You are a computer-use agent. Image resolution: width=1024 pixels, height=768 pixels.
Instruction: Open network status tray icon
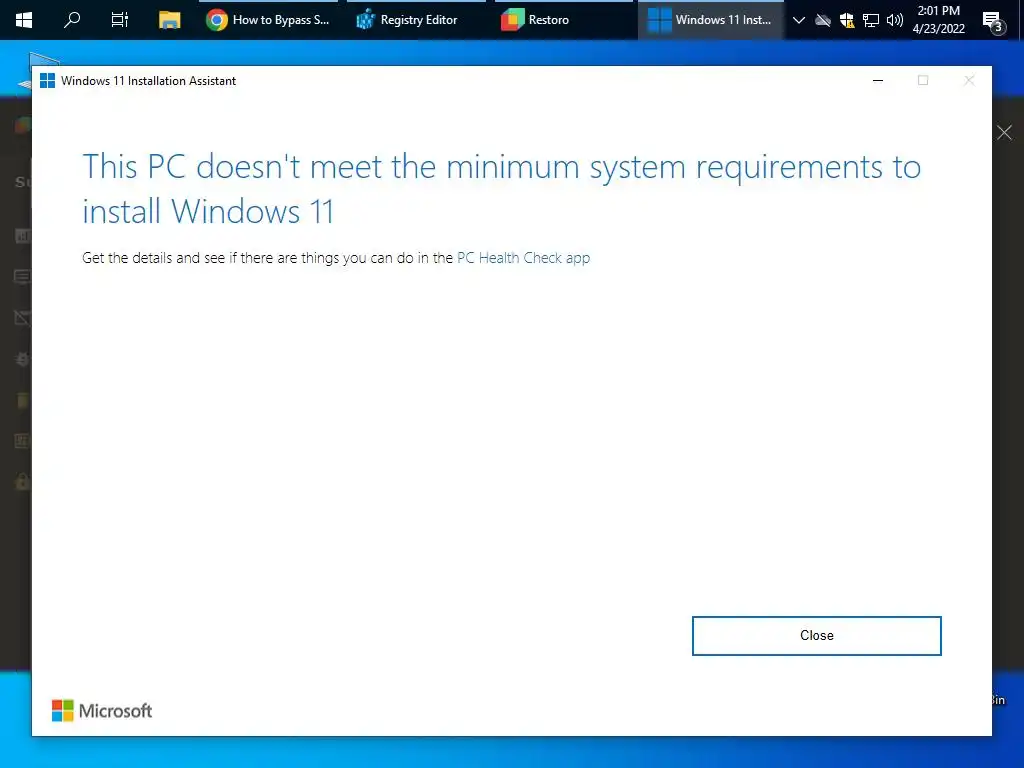(871, 20)
